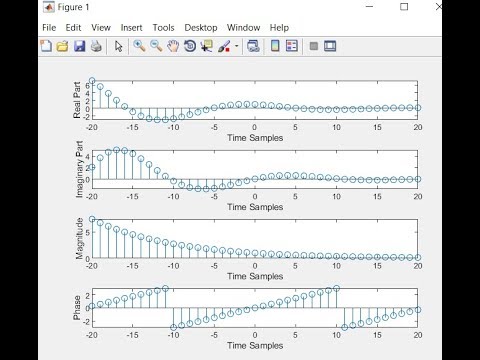Screen dimensions: 480x360
Task: Select Time Samples label under Phase plot
Action: [x=255, y=346]
